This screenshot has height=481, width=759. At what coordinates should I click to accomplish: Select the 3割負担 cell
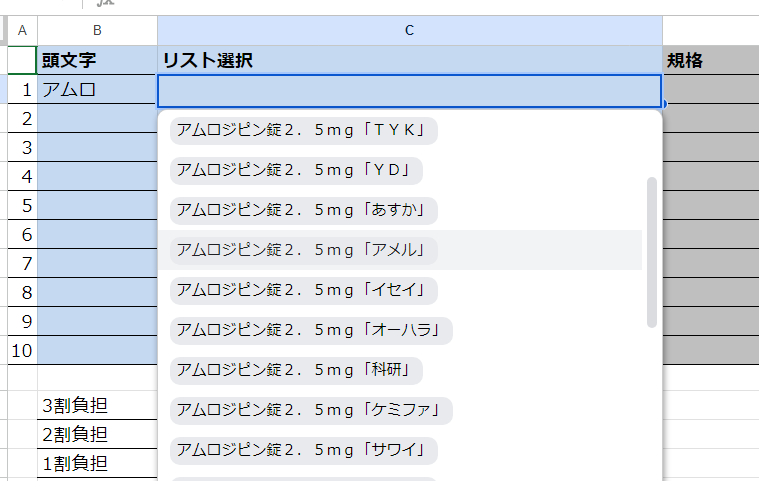pyautogui.click(x=97, y=406)
